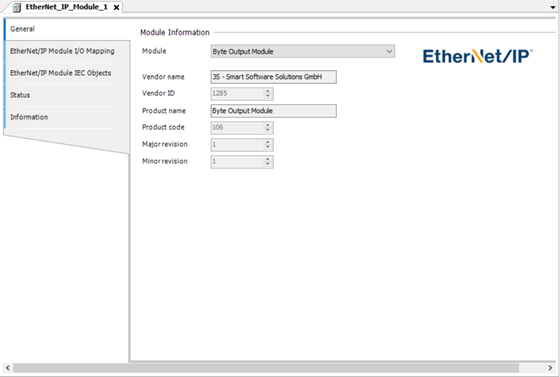Click the Vendor name field

click(274, 77)
